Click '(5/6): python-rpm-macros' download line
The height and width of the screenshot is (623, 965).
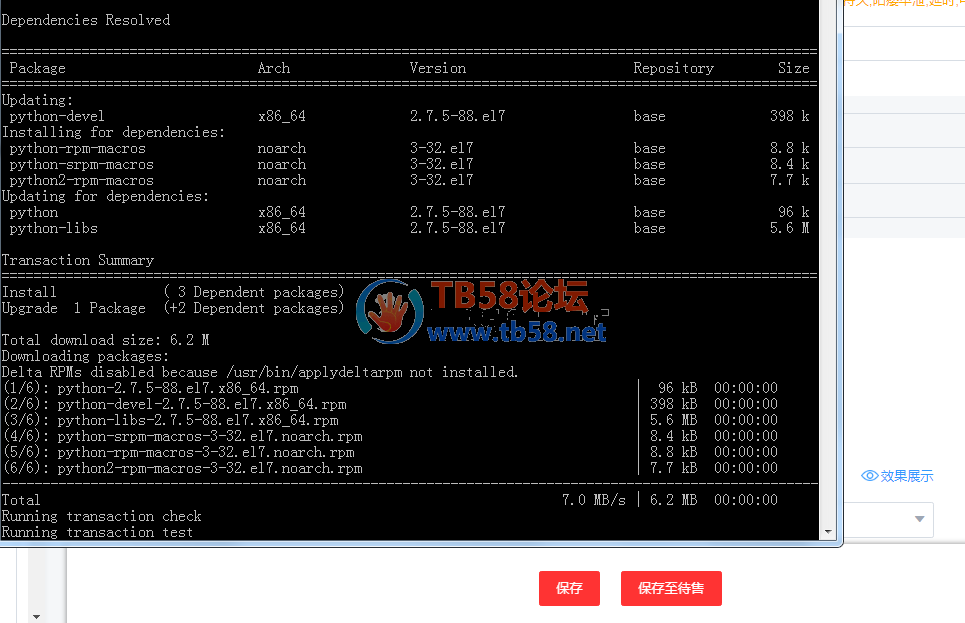pyautogui.click(x=179, y=452)
